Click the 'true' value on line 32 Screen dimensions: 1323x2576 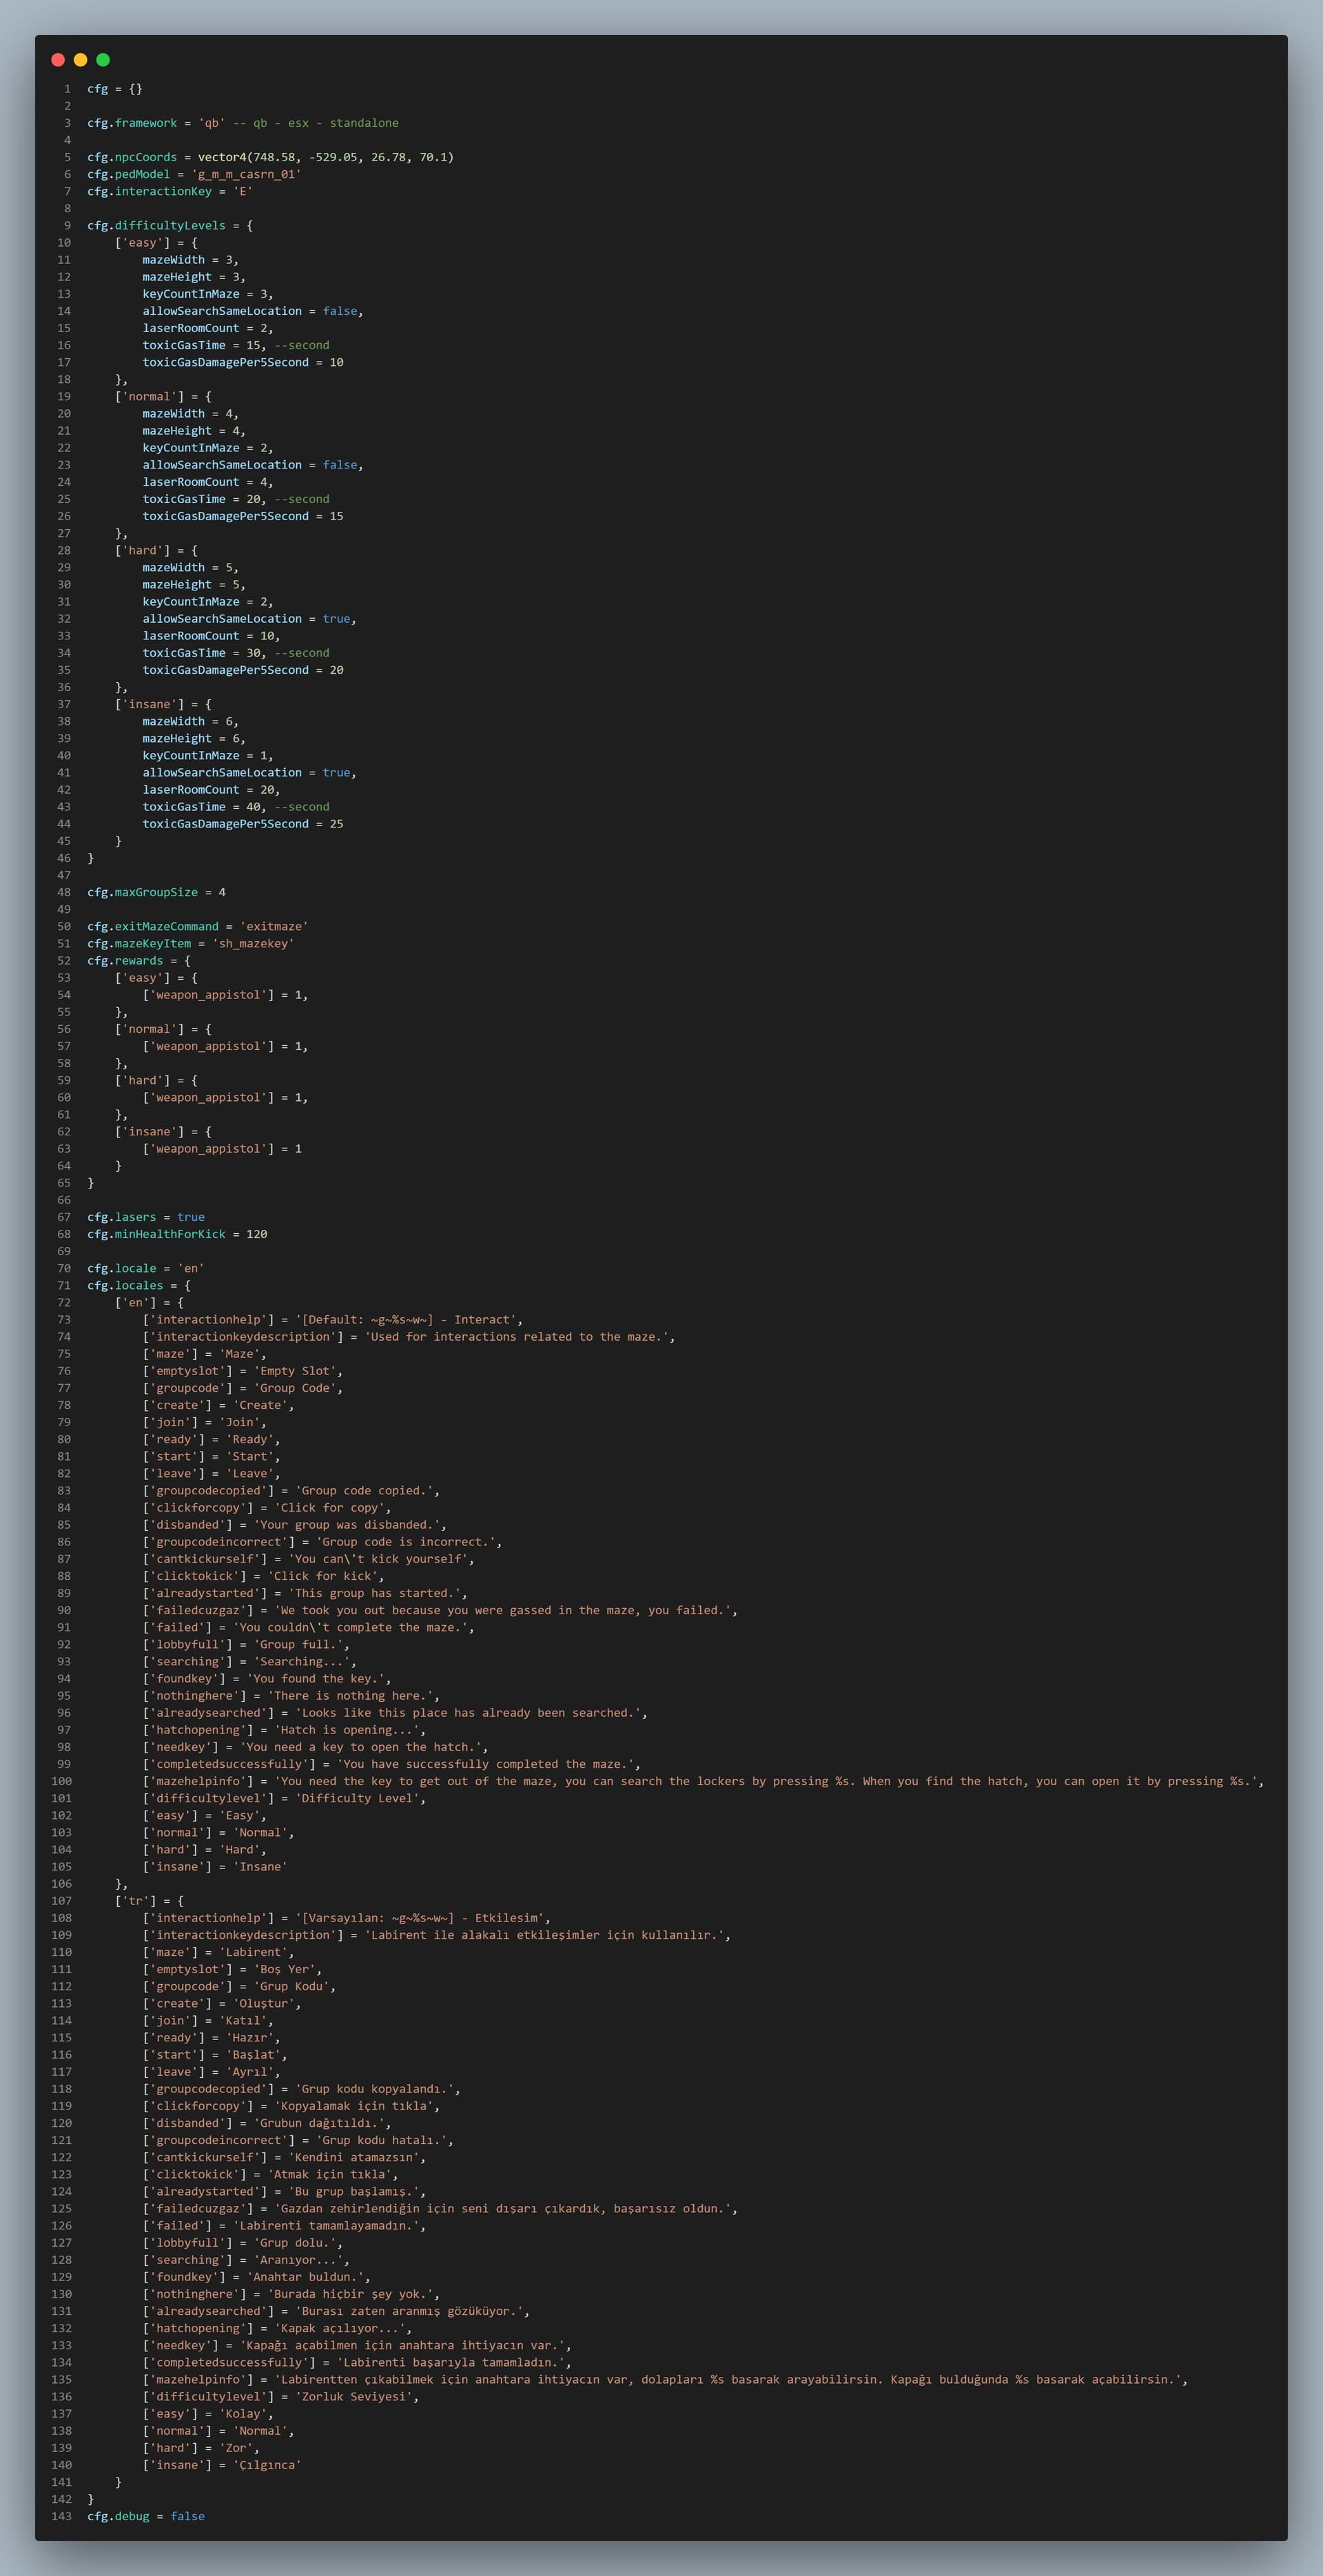coord(336,619)
